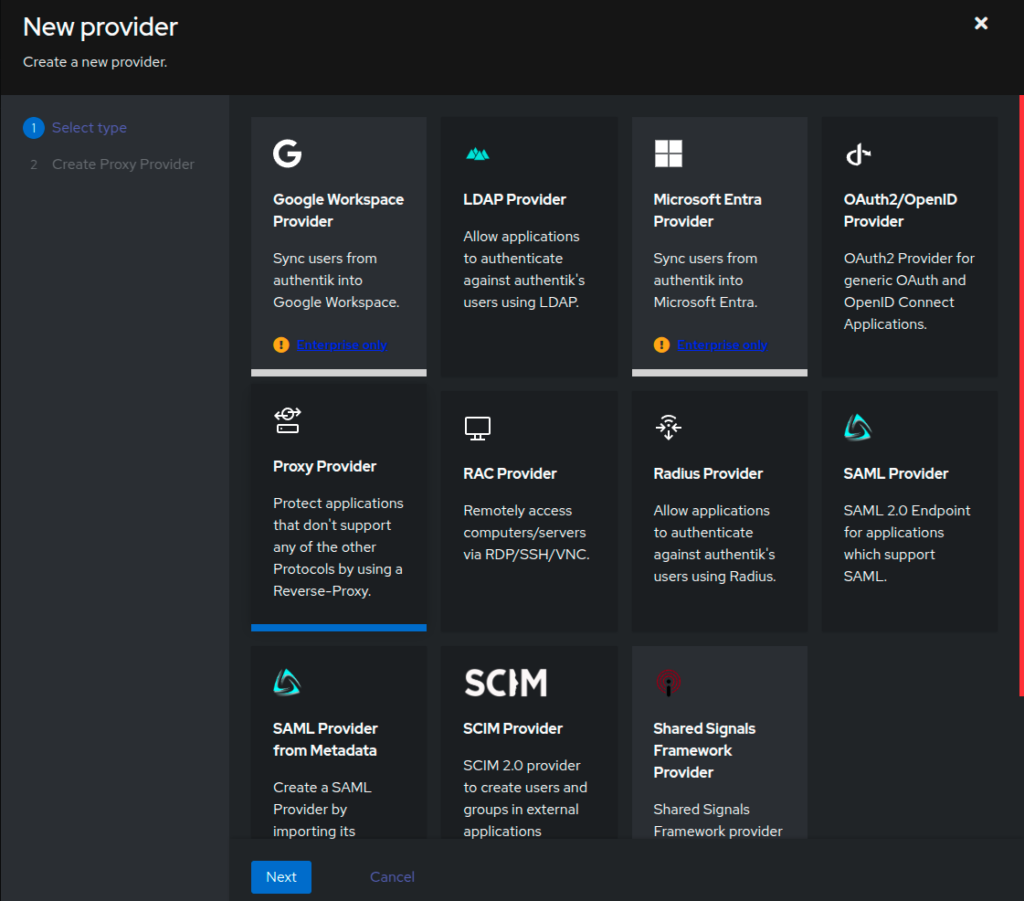Click the OAuth2/OpenID Provider logo icon
1024x901 pixels.
(858, 155)
